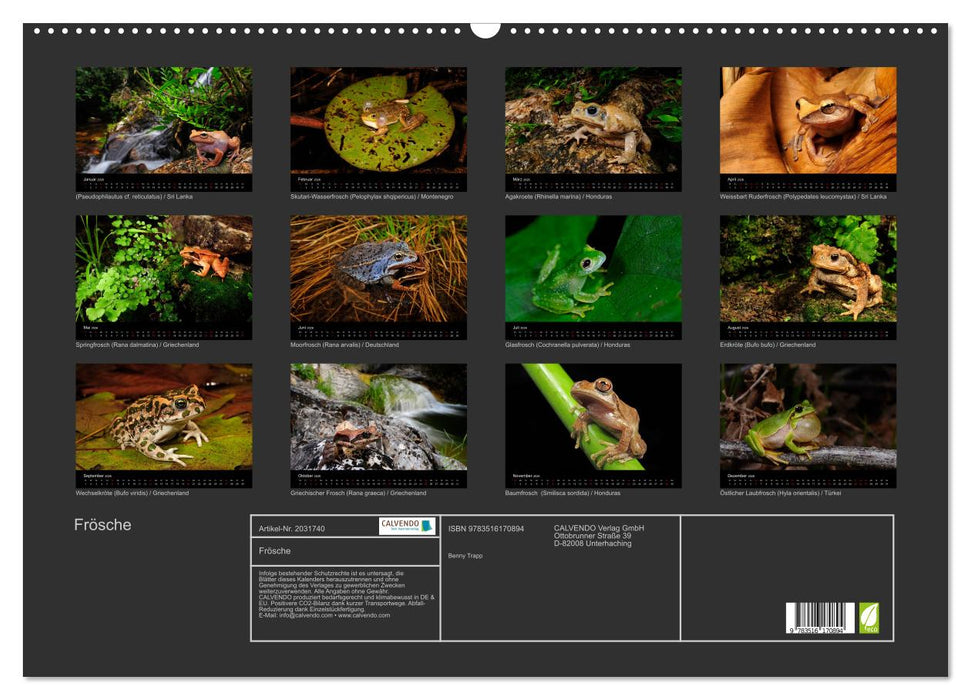Open the Erdkröte August photo
This screenshot has height=700, width=971.
808,270
